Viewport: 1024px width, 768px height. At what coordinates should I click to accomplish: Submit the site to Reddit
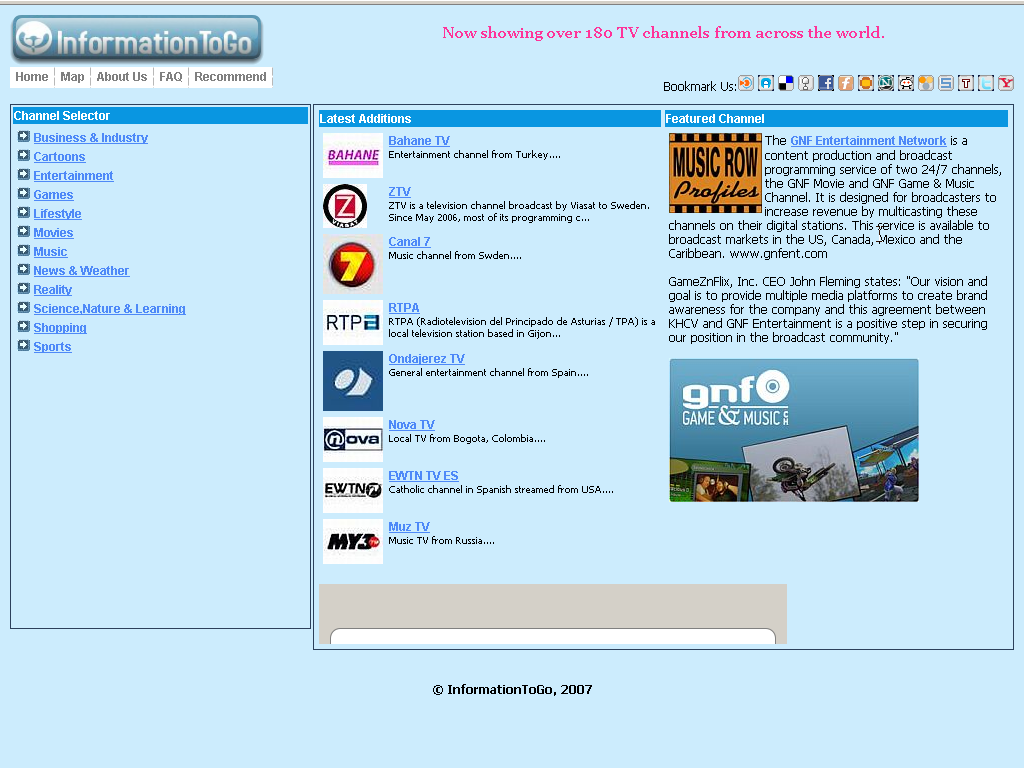coord(906,83)
